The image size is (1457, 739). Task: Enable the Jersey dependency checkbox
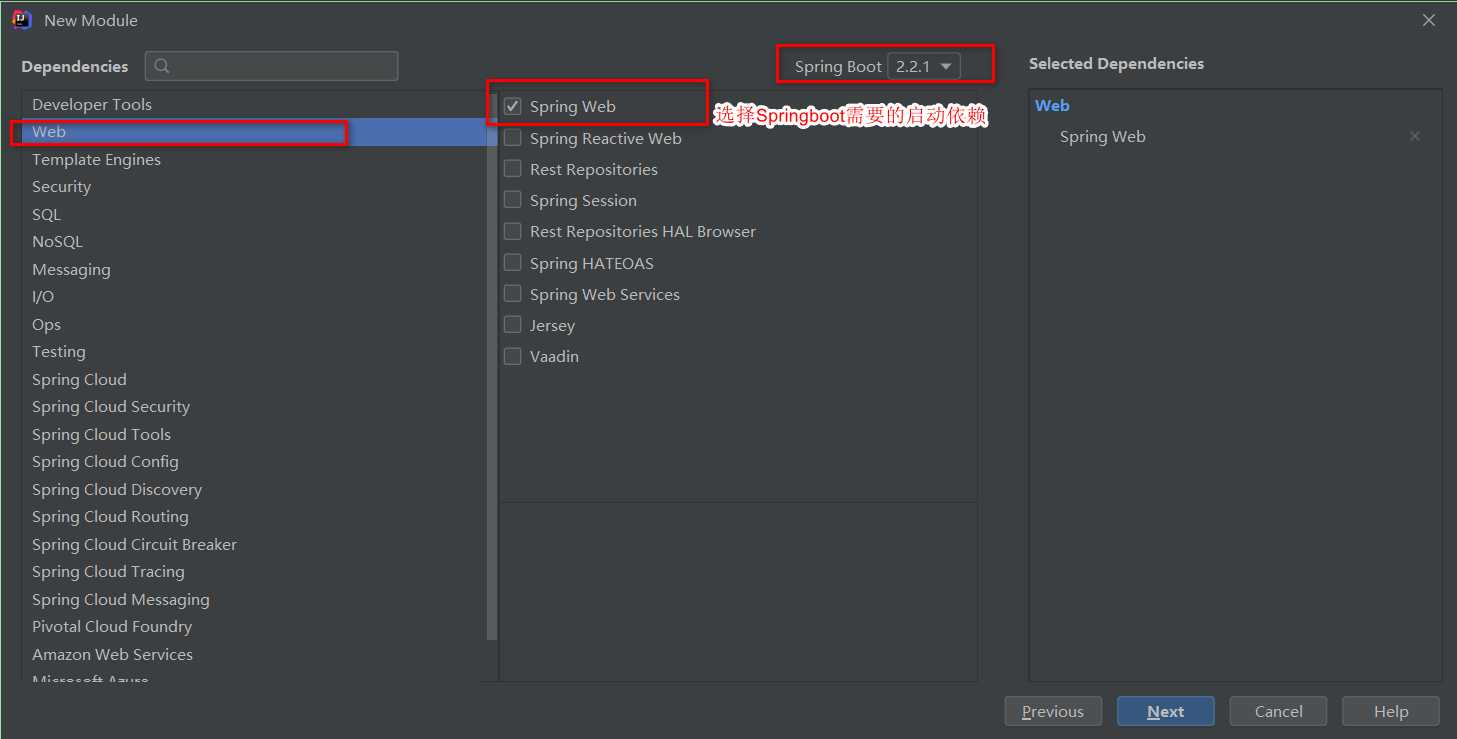[513, 325]
